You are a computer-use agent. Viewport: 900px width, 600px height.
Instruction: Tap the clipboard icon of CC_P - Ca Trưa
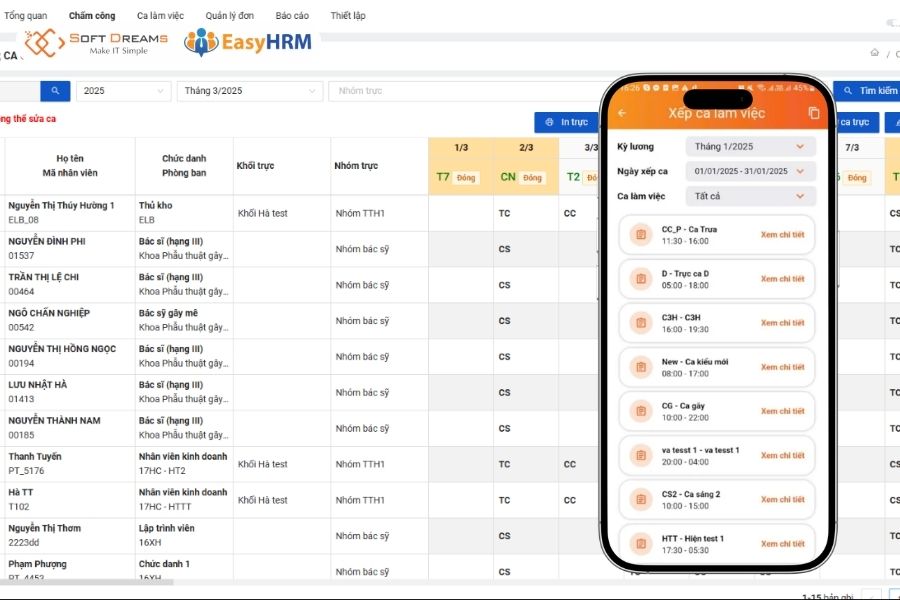point(641,234)
